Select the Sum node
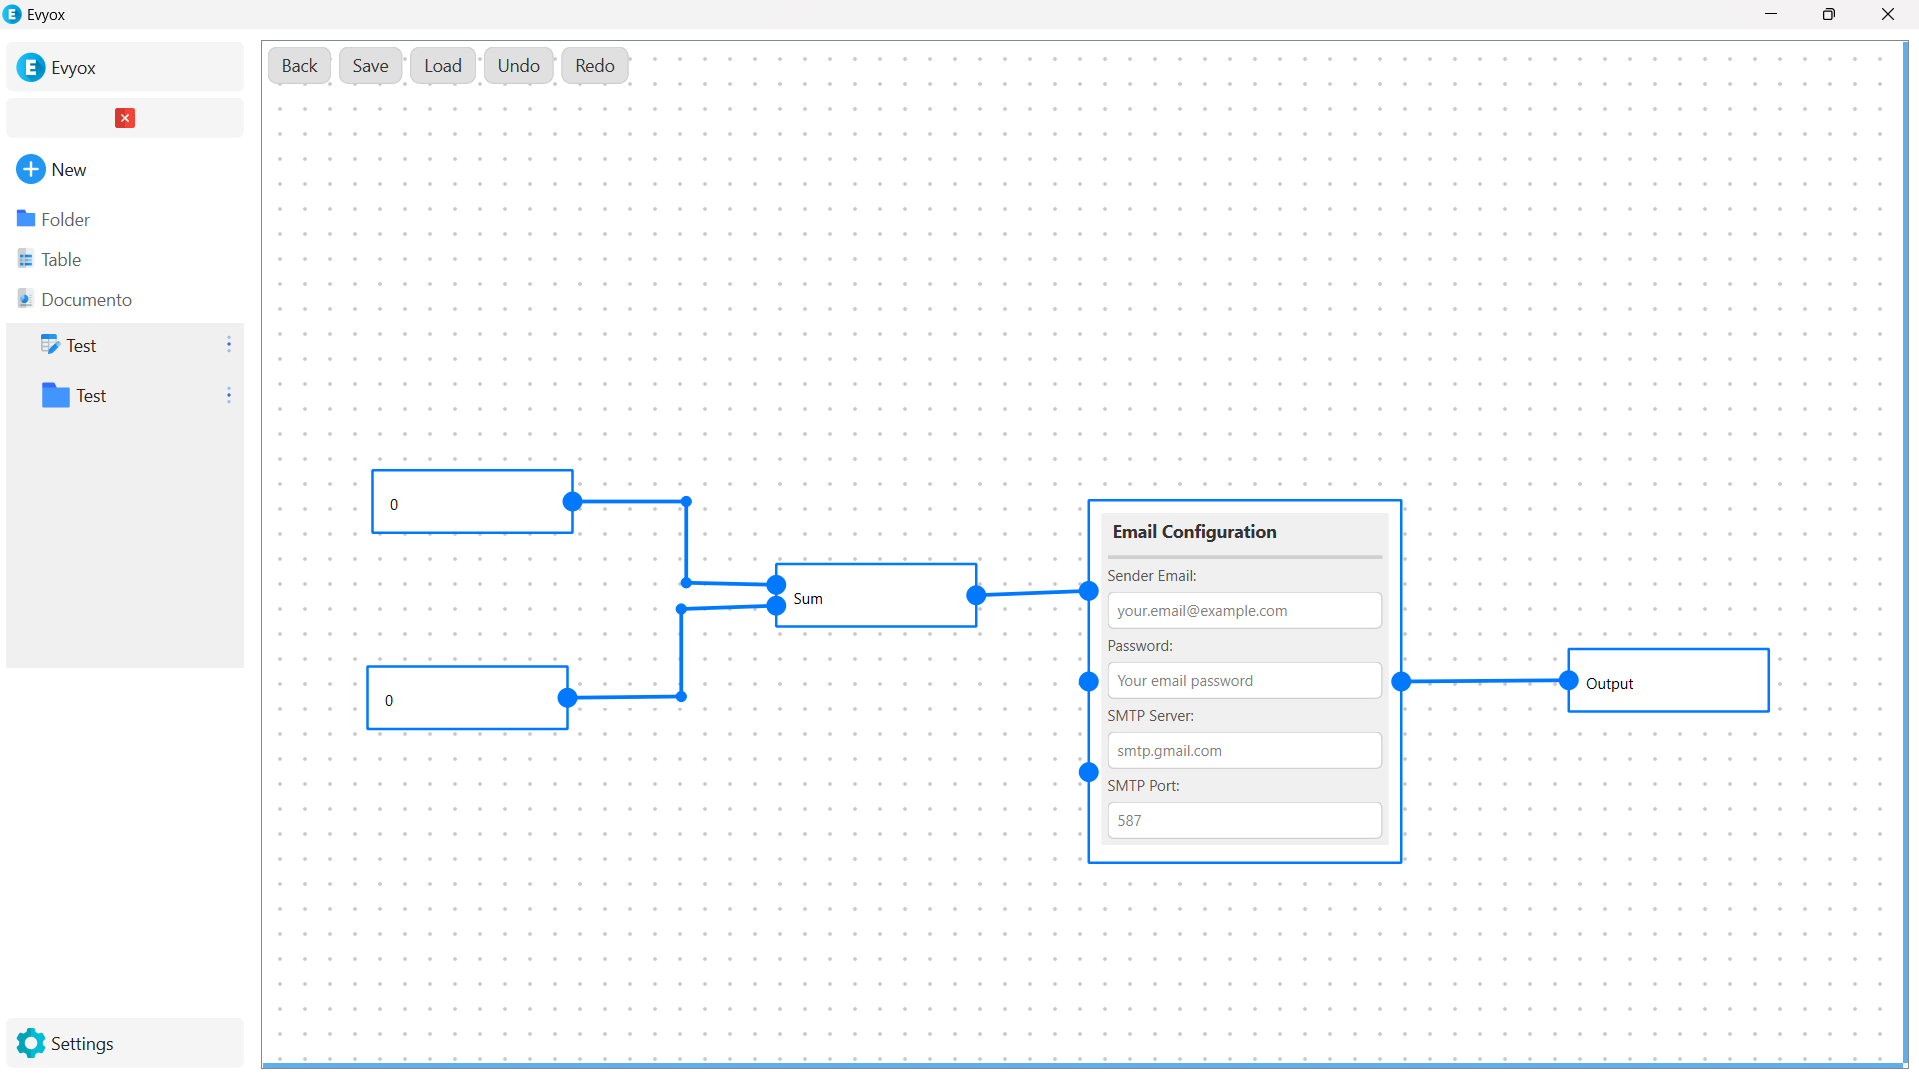This screenshot has width=1919, height=1079. (876, 596)
